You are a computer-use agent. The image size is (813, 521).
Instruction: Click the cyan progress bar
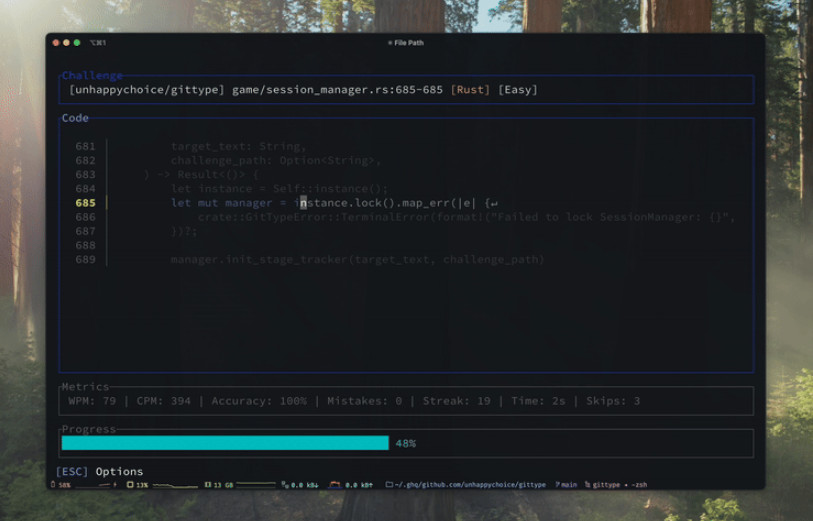pyautogui.click(x=225, y=443)
